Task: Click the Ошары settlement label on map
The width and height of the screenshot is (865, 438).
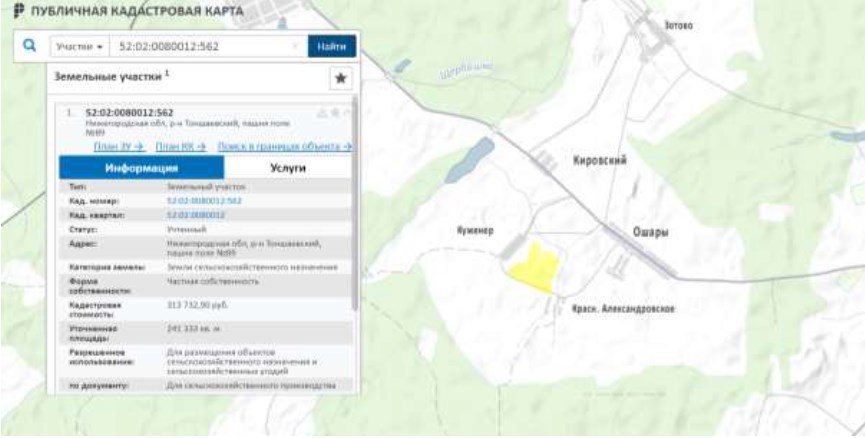Action: point(650,232)
